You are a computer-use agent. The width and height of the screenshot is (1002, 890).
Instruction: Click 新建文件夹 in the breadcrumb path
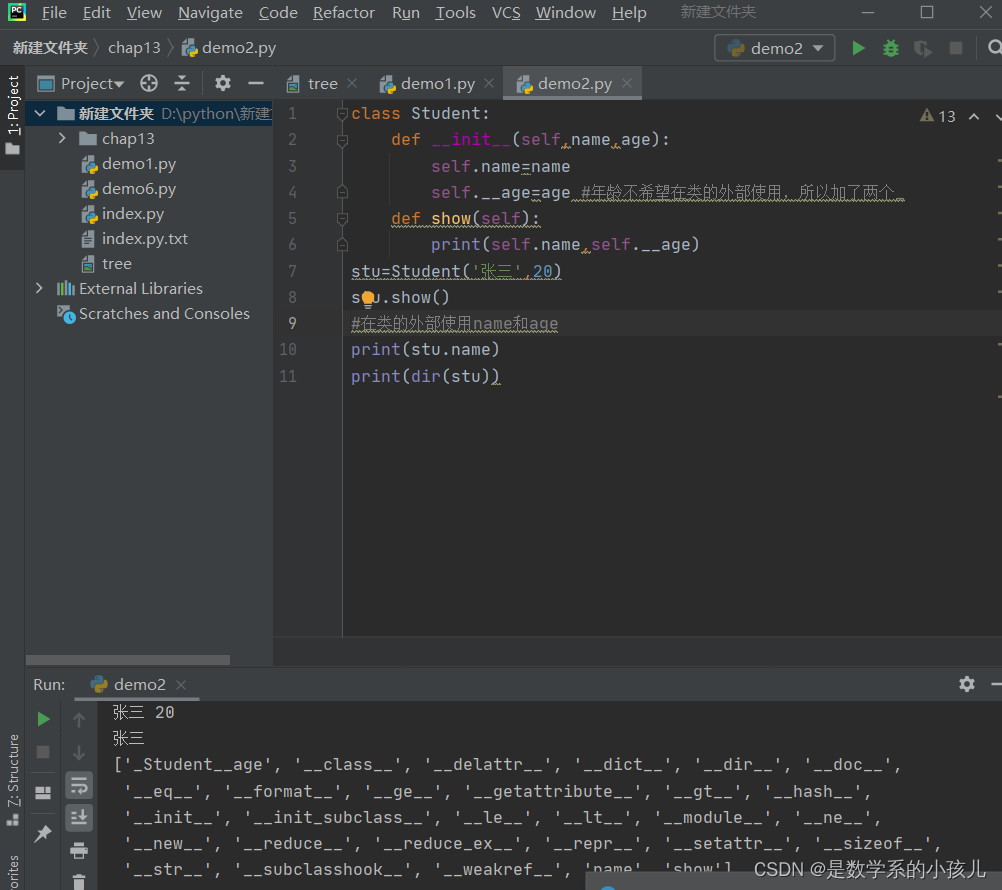[x=50, y=48]
